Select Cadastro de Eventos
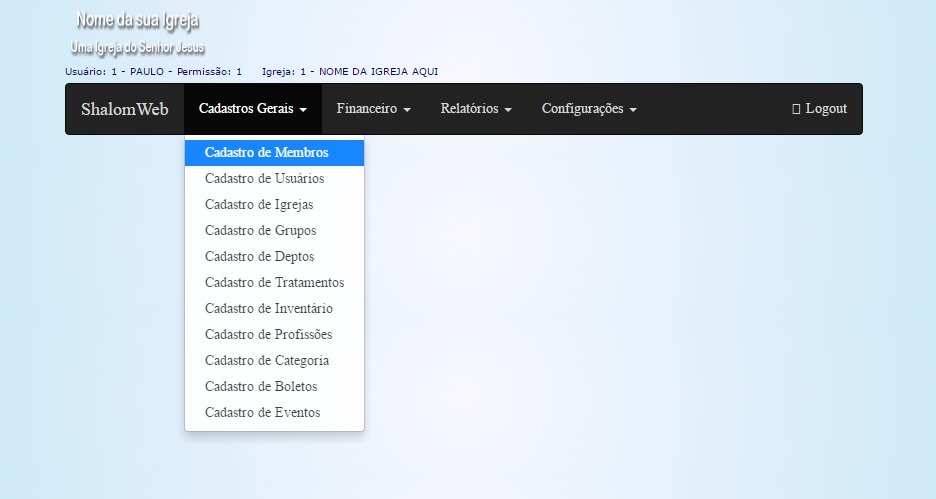This screenshot has height=499, width=936. [x=275, y=412]
